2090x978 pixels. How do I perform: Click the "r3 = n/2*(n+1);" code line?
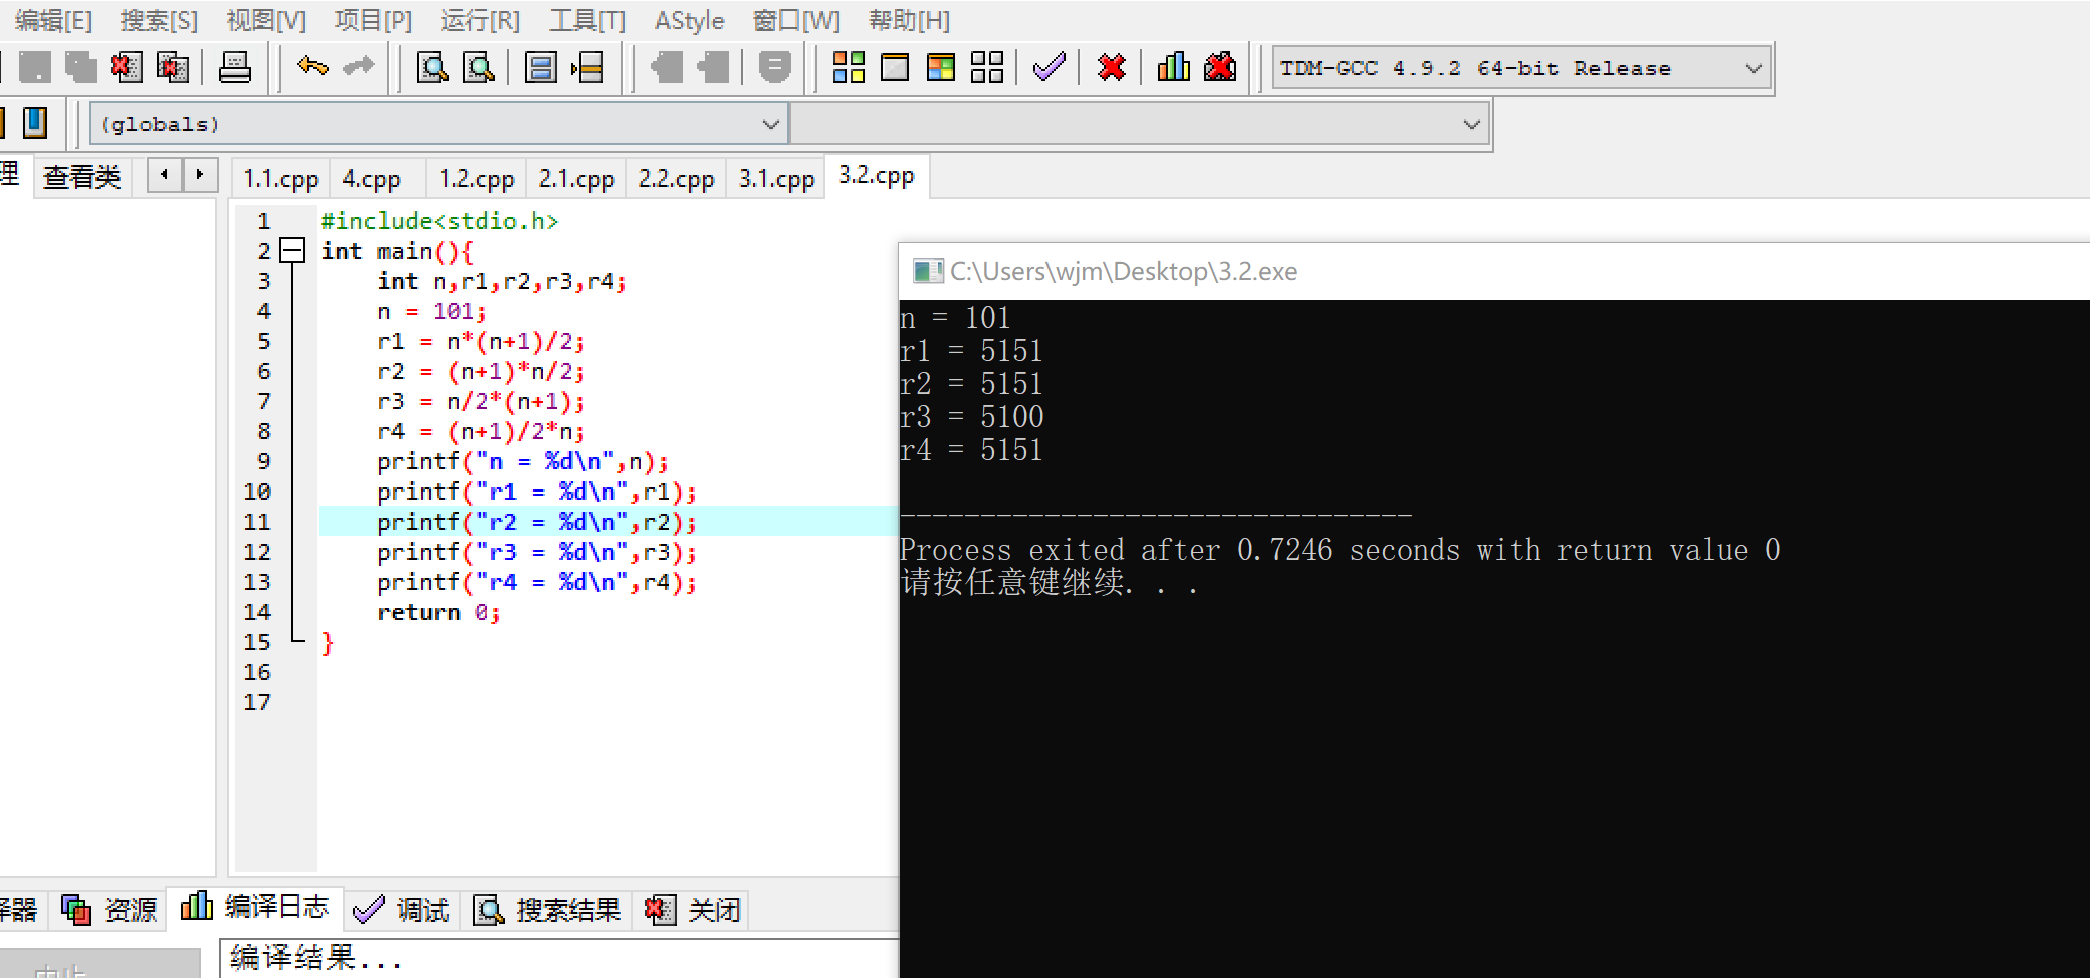coord(481,401)
